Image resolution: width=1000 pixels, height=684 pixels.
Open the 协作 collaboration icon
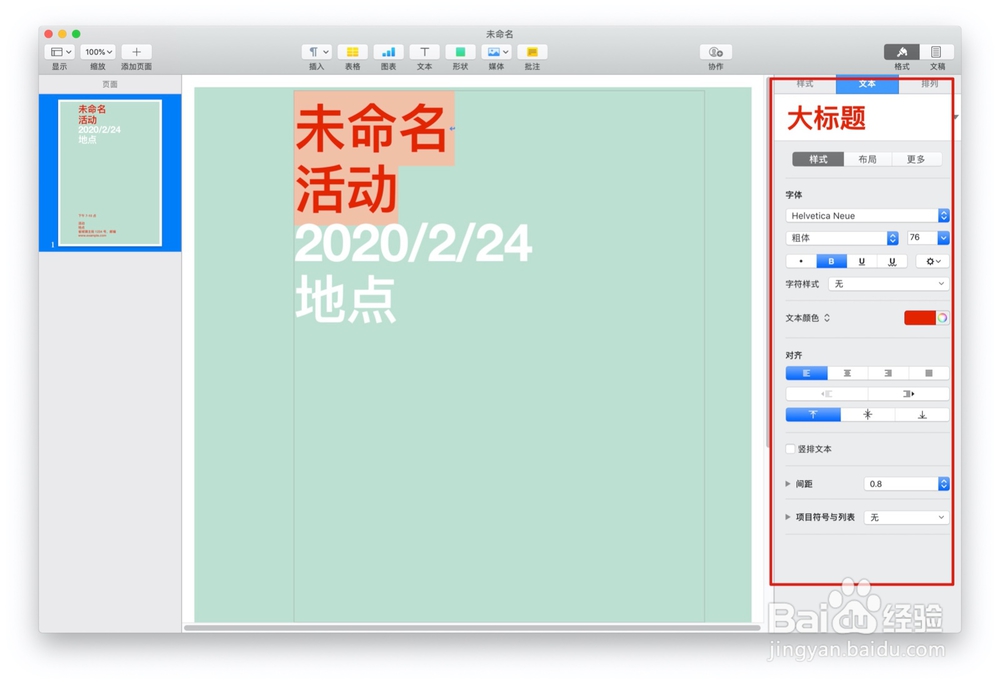715,52
